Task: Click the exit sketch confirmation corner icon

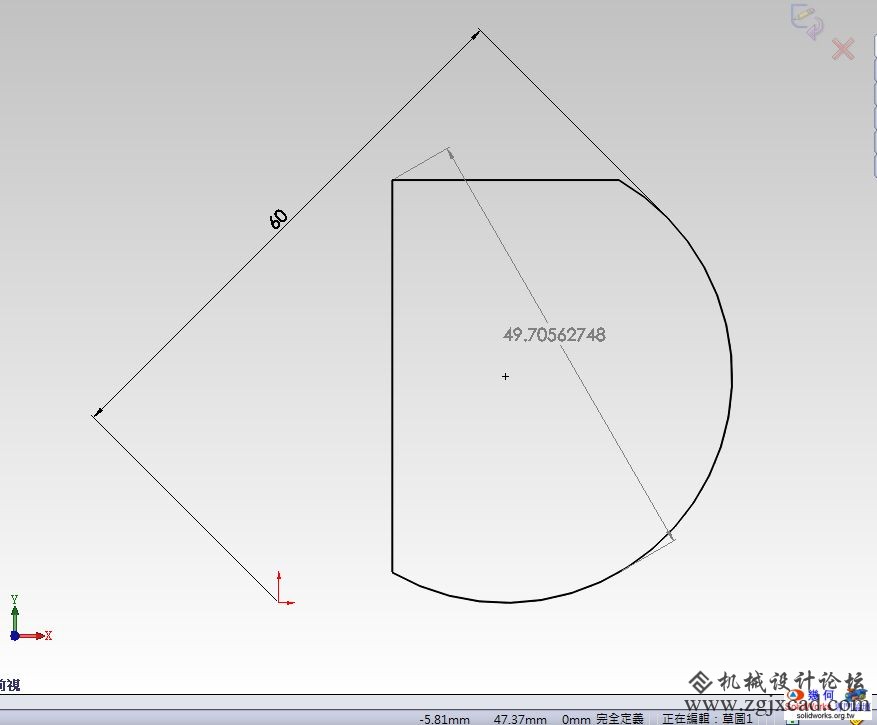Action: coord(807,21)
